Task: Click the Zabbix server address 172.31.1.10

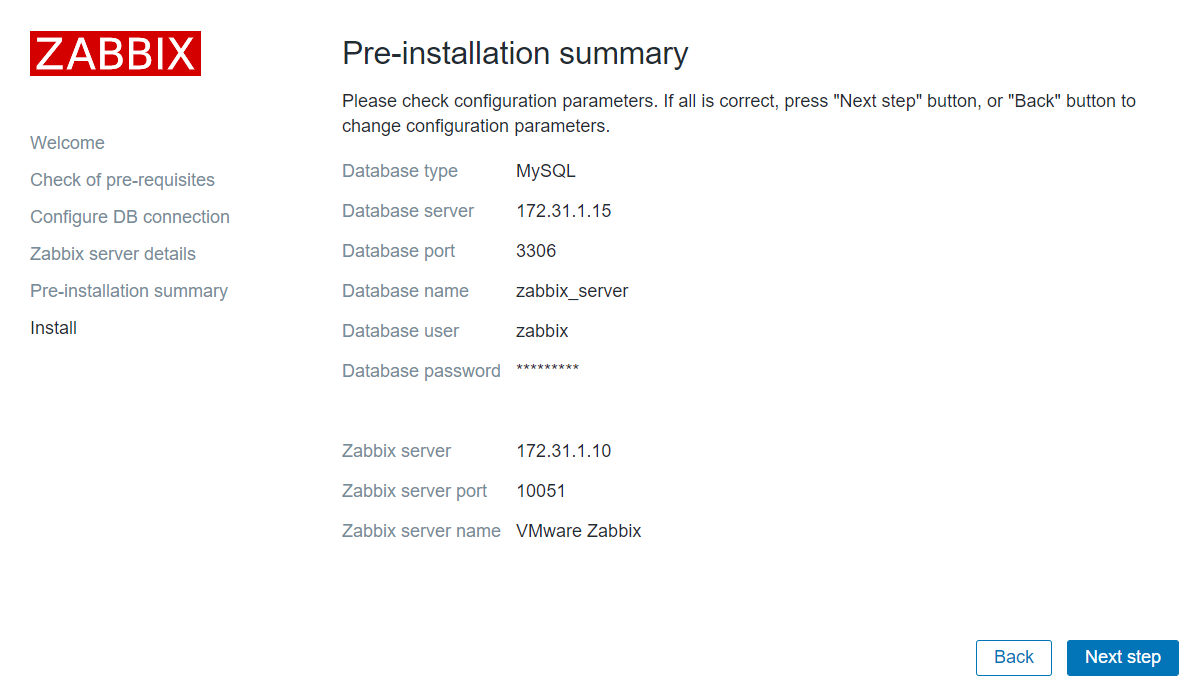Action: (563, 451)
